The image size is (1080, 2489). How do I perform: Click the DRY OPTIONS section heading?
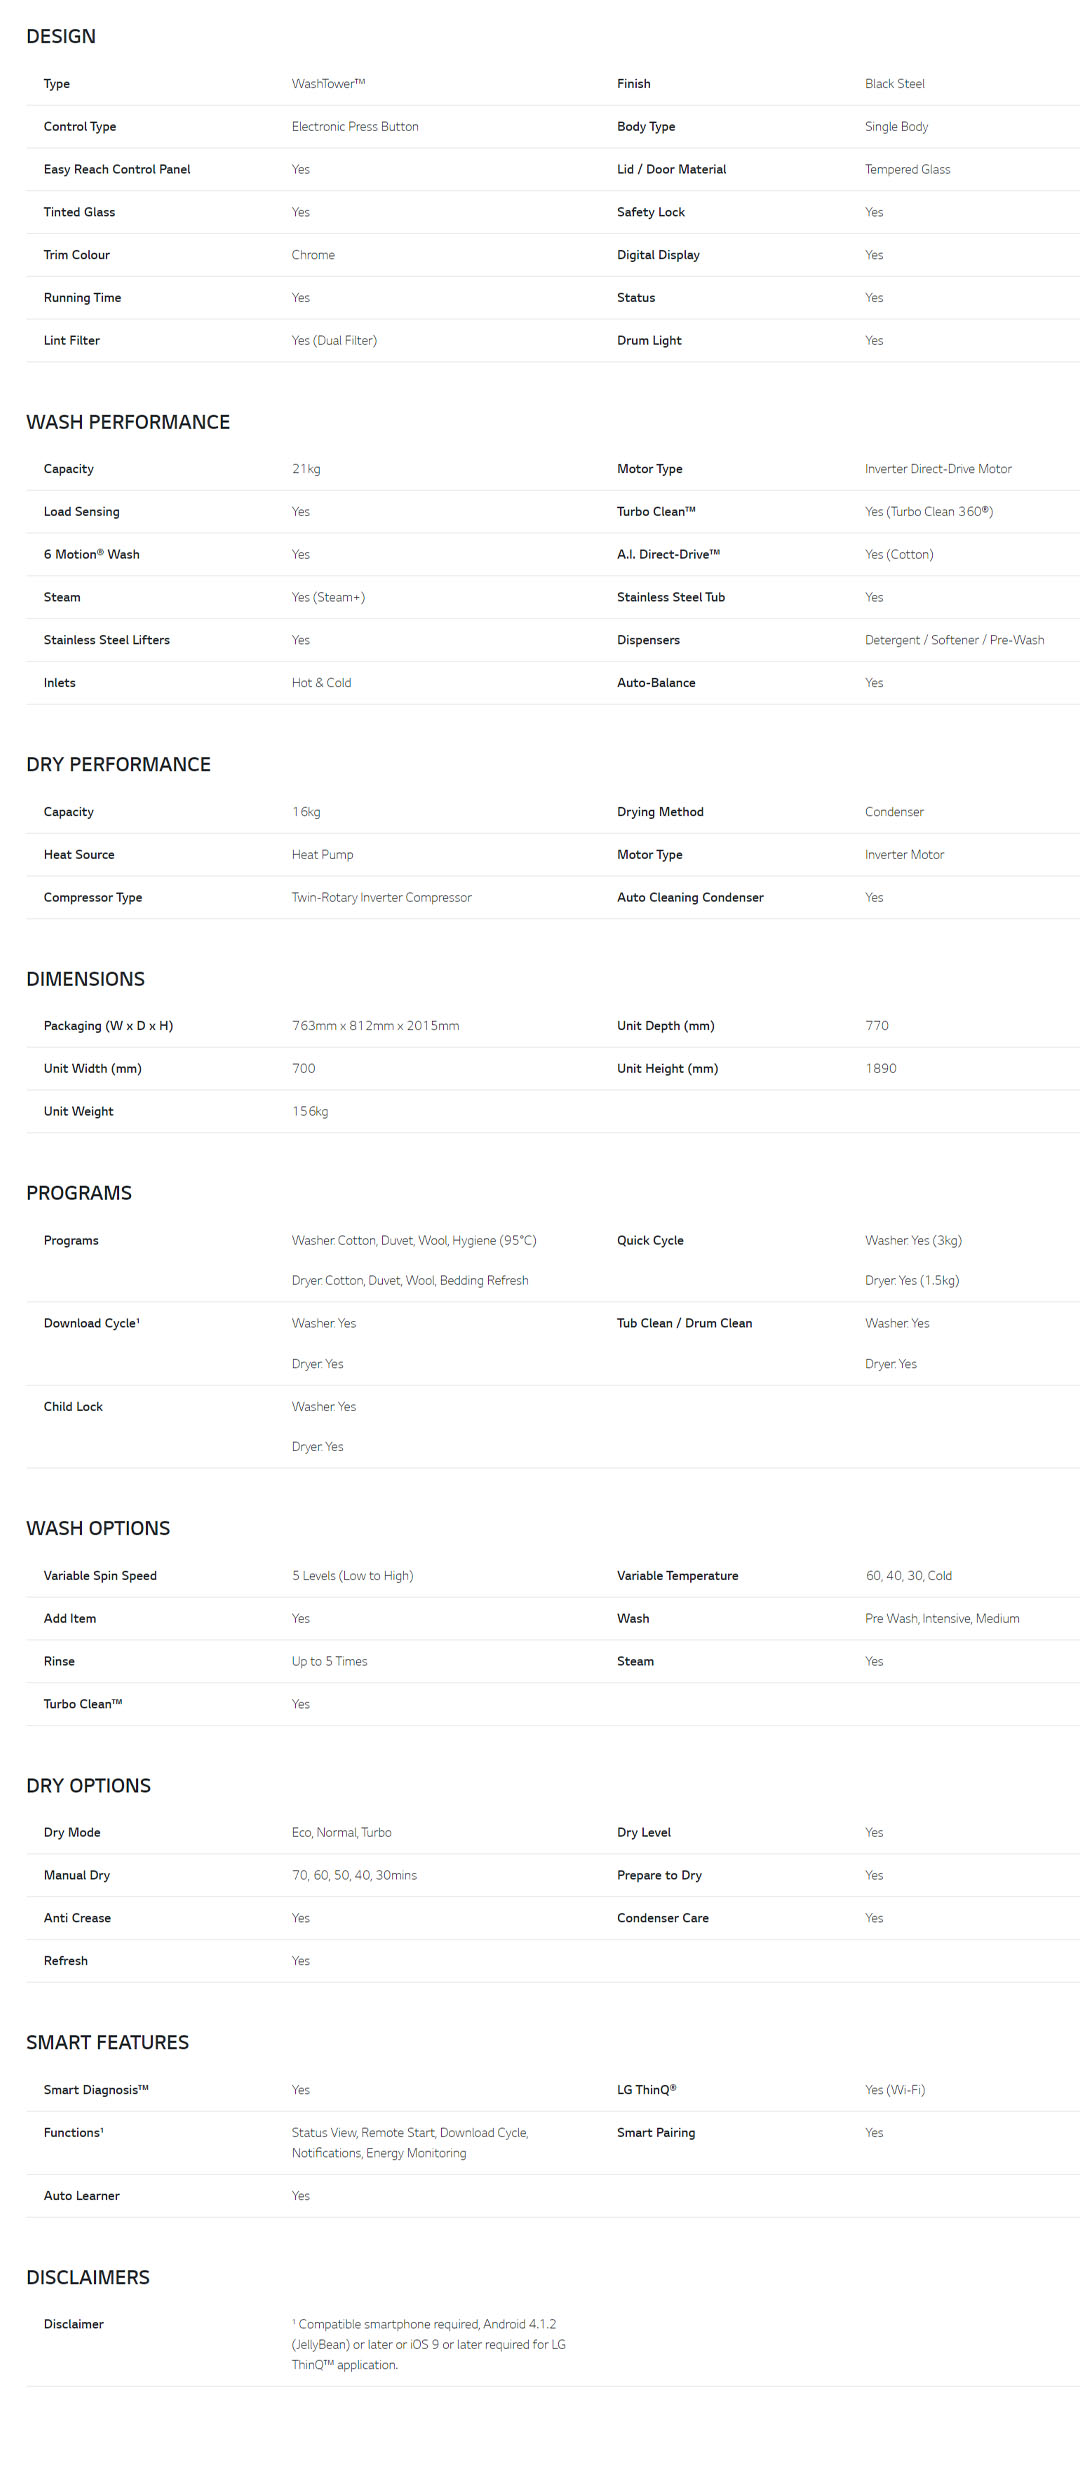pos(88,1786)
